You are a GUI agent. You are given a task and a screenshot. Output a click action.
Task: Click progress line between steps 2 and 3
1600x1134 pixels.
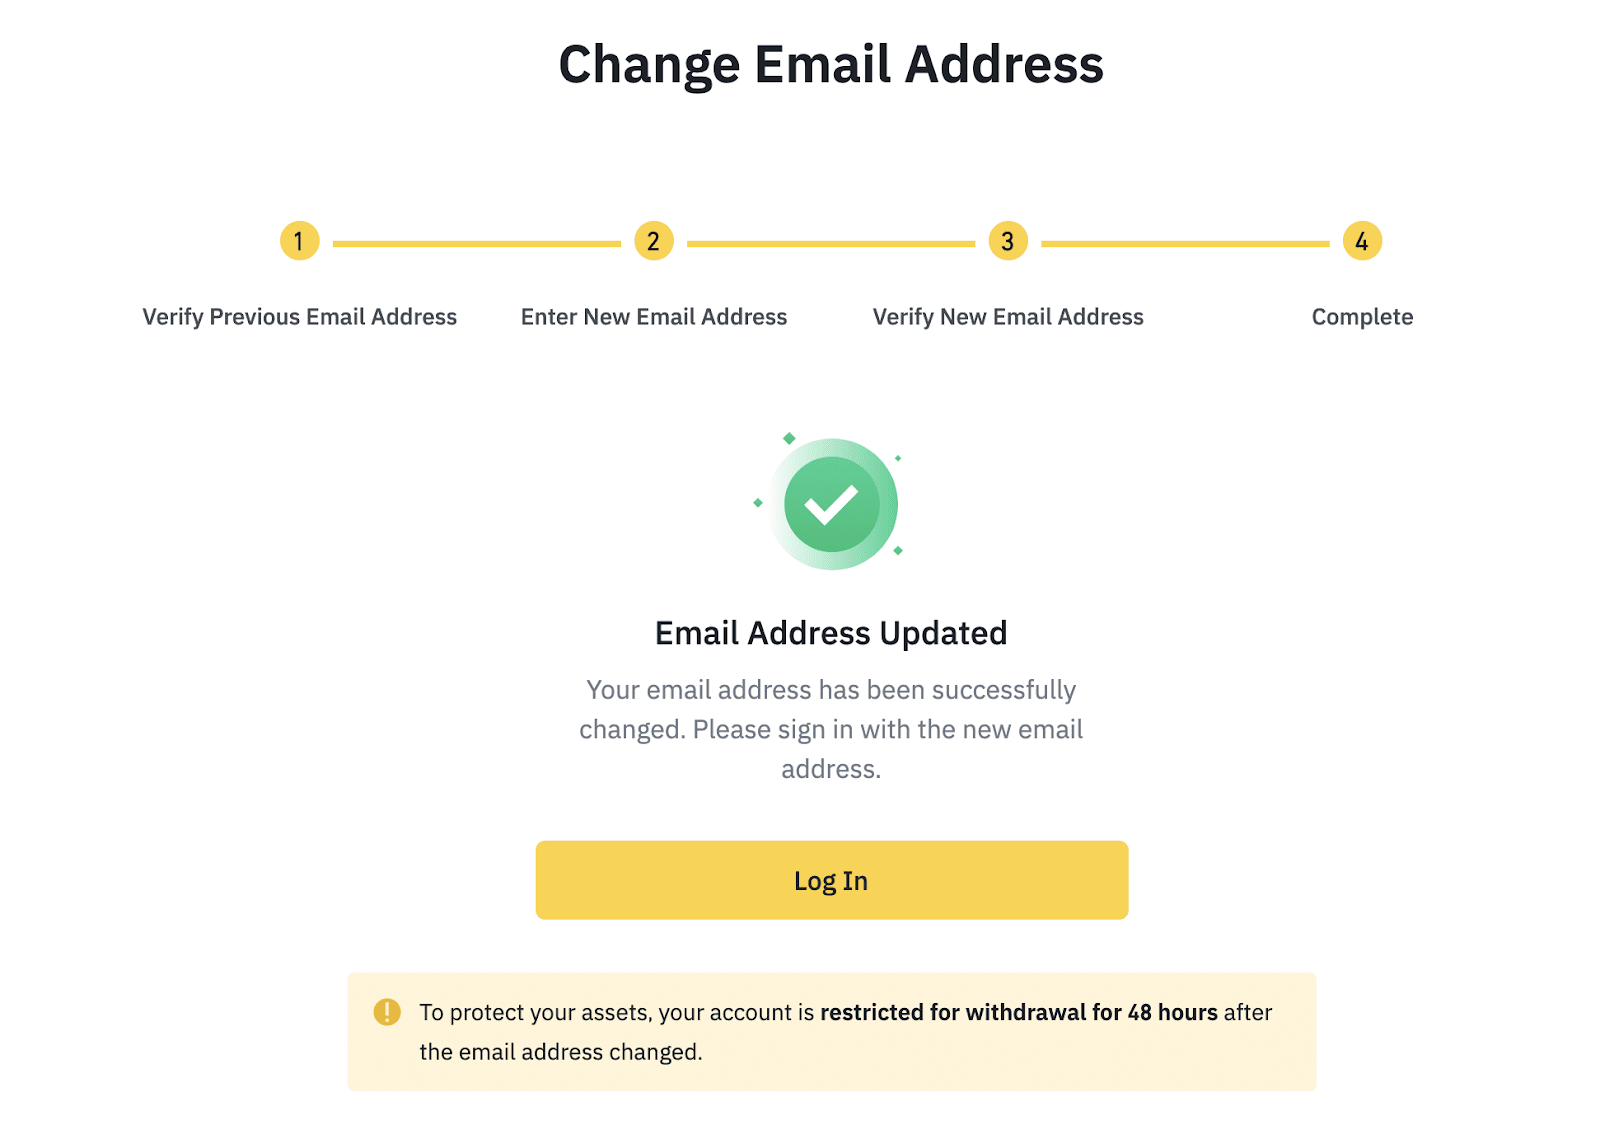pyautogui.click(x=830, y=243)
